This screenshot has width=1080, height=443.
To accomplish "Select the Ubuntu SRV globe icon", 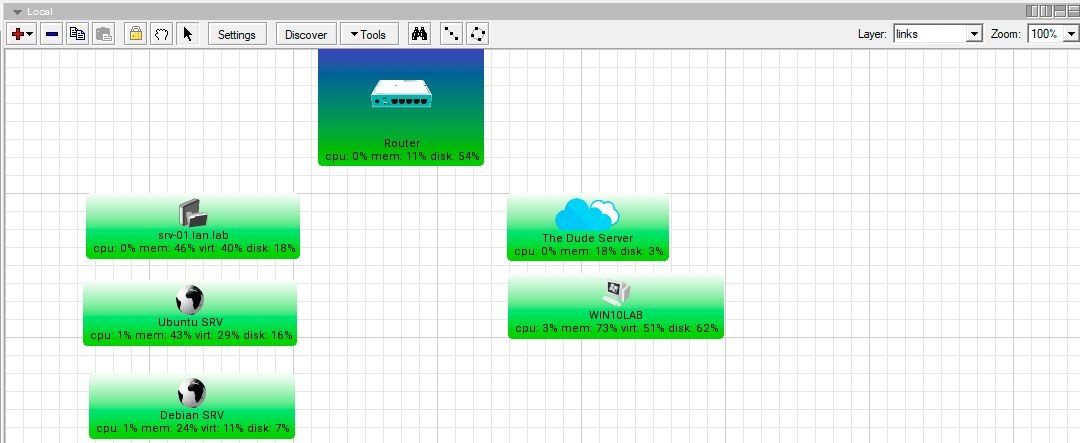I will click(190, 300).
